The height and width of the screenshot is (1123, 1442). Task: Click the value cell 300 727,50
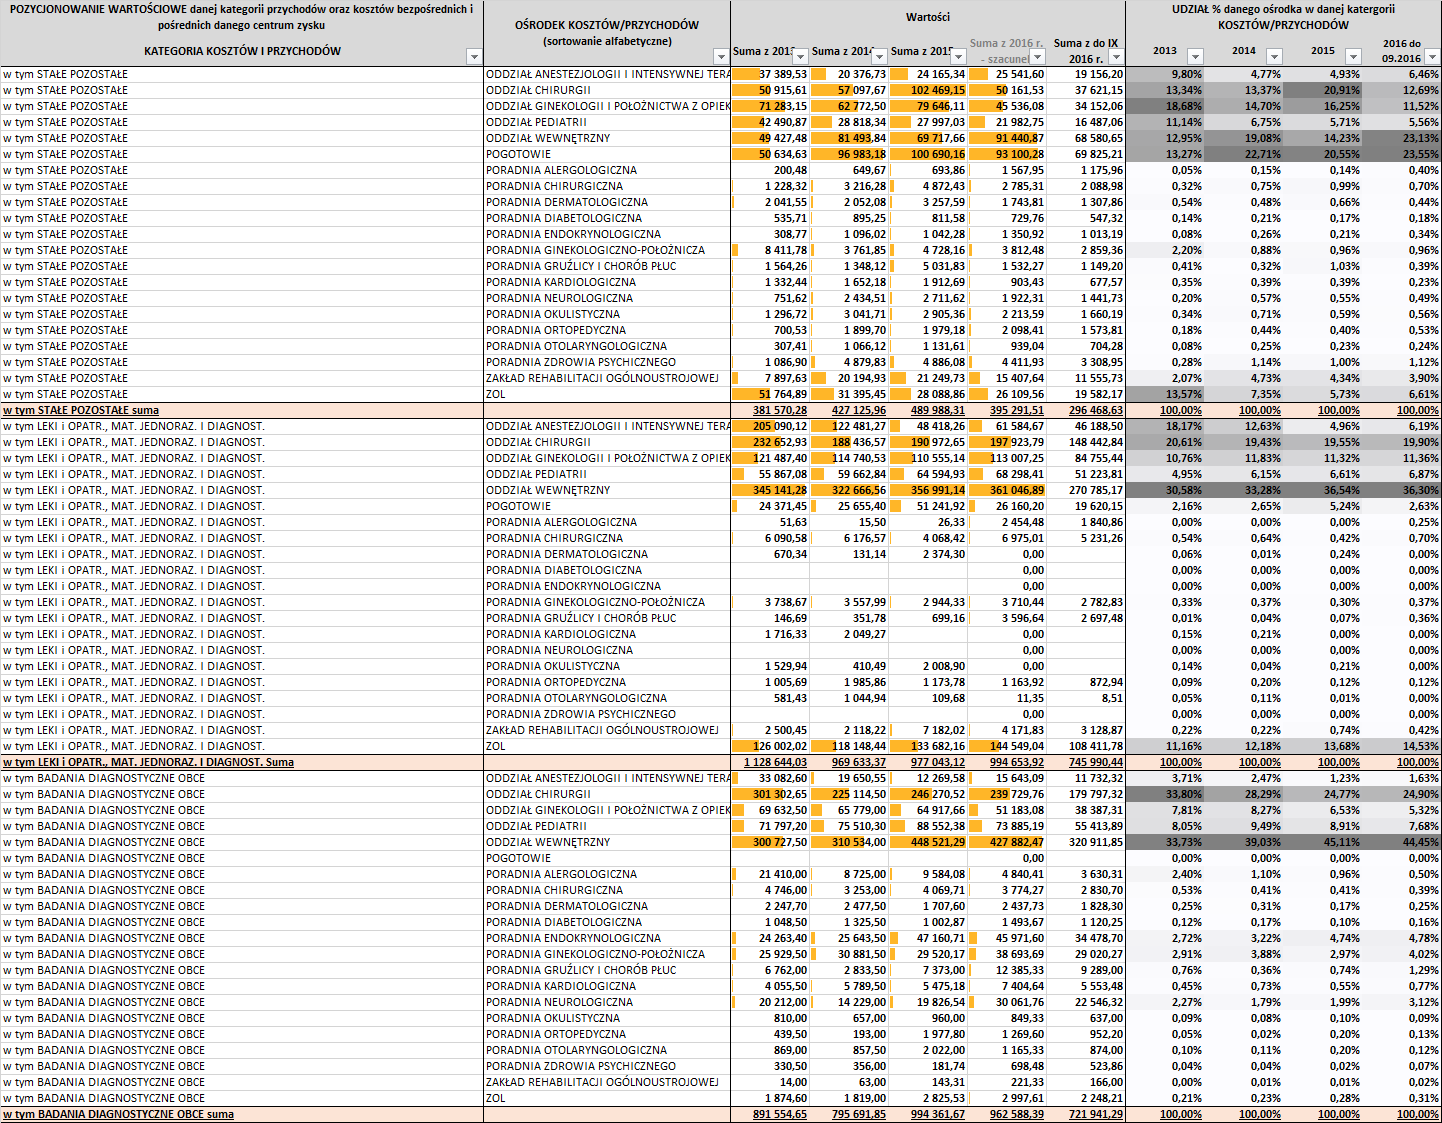click(770, 842)
